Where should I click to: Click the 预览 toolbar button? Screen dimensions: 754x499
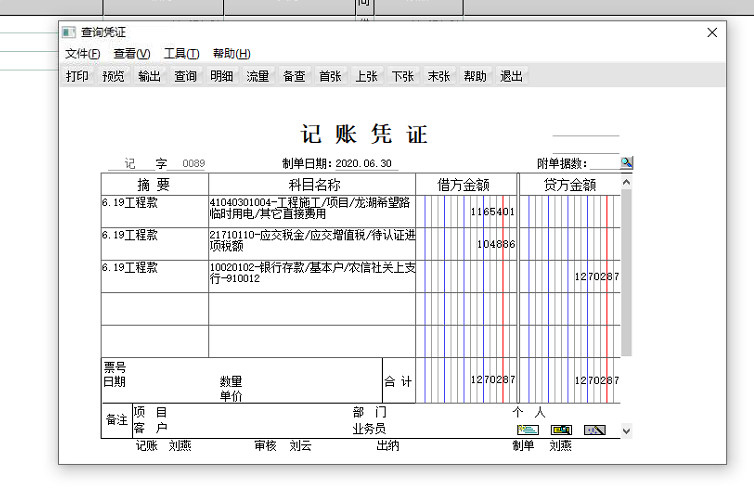(113, 76)
